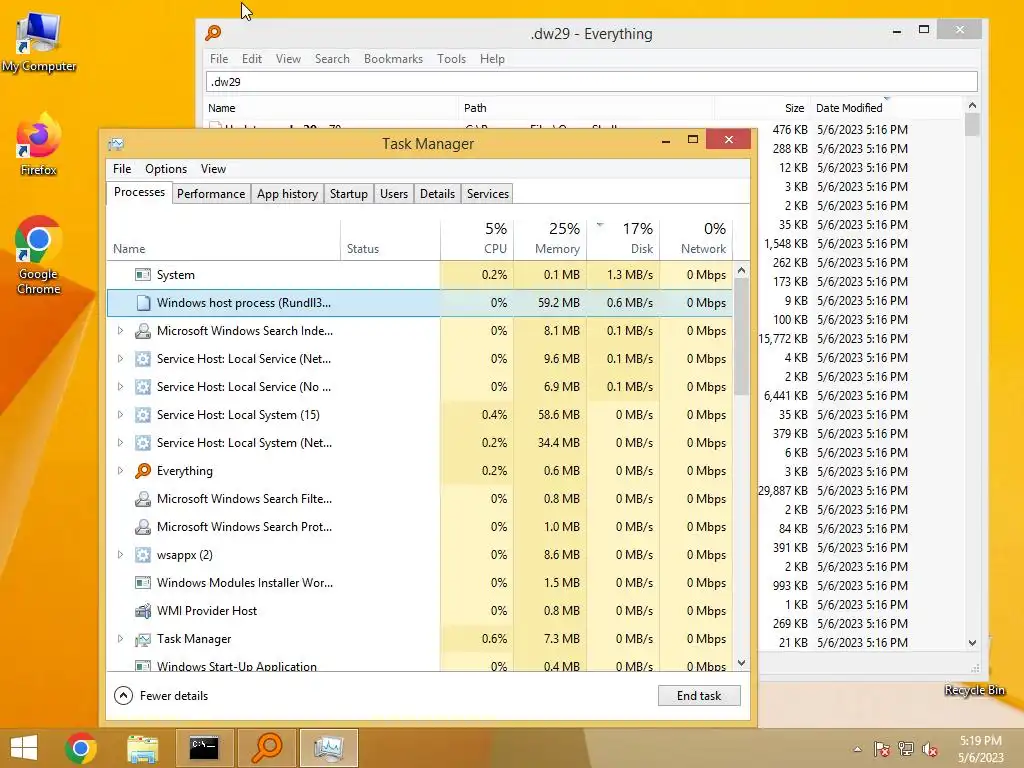
Task: Open the Recycle Bin on desktop
Action: point(974,690)
